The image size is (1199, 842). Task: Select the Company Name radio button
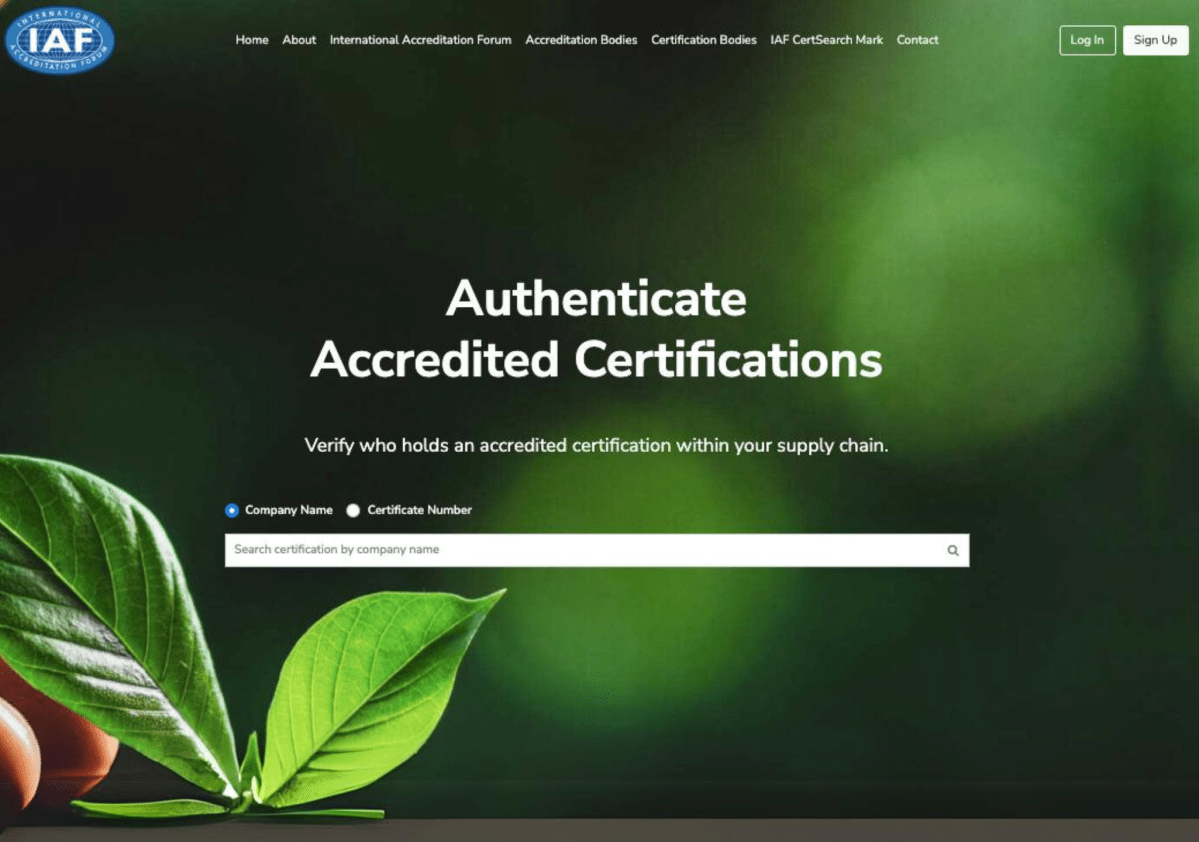click(x=232, y=510)
